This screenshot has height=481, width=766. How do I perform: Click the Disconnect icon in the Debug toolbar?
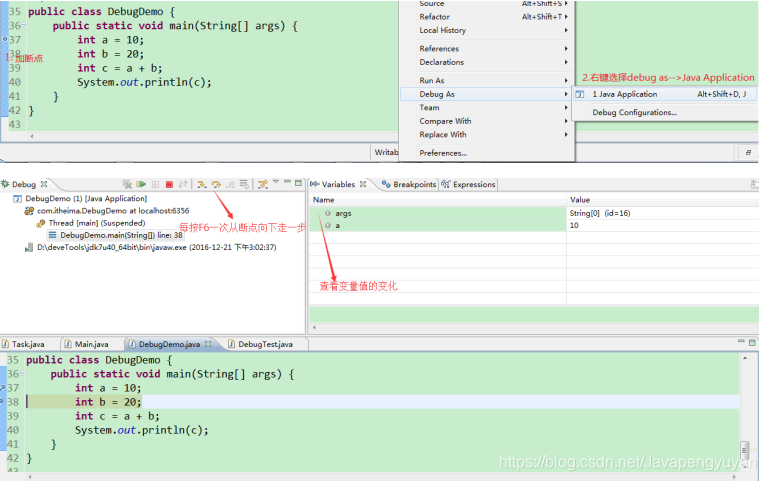[x=183, y=184]
